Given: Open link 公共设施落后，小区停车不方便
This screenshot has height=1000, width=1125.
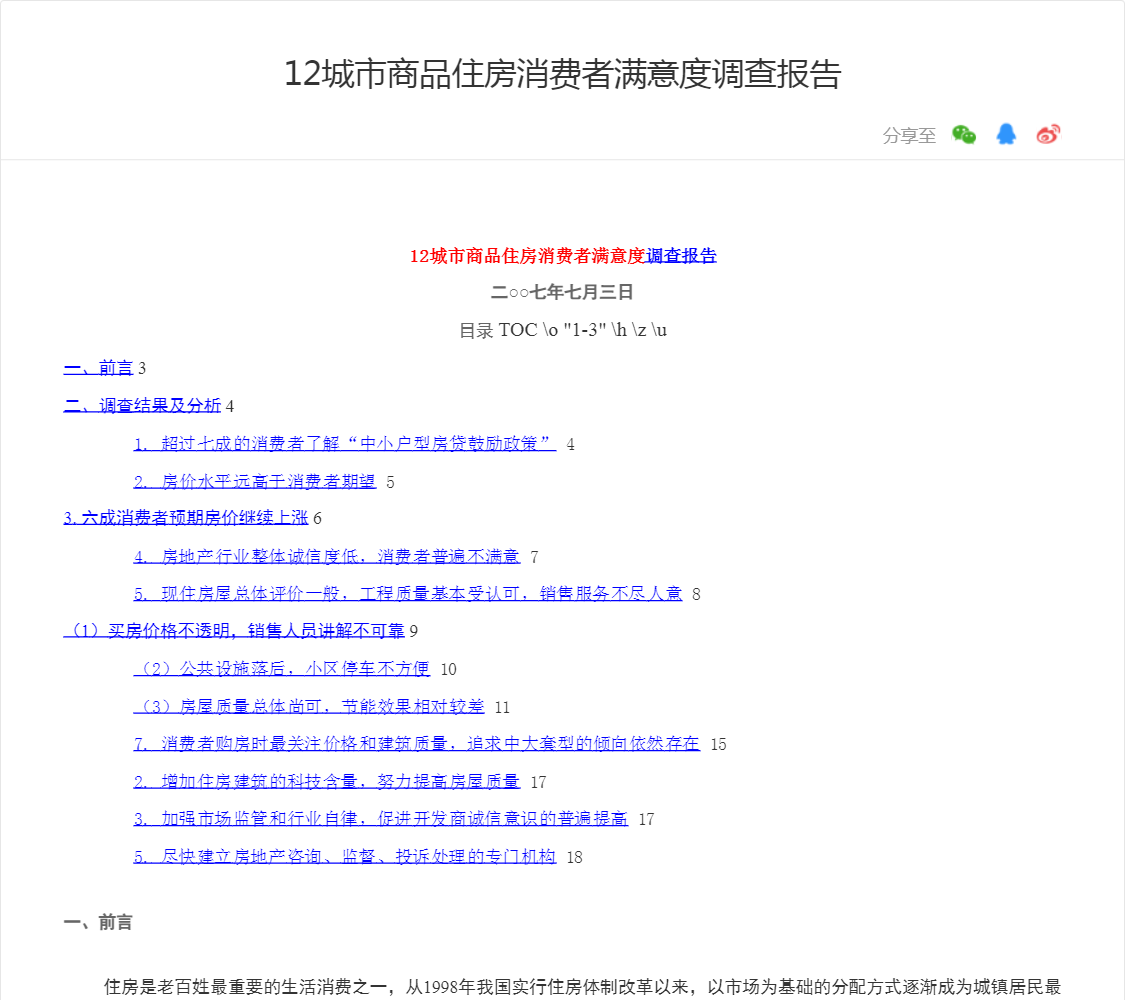Looking at the screenshot, I should (x=282, y=669).
